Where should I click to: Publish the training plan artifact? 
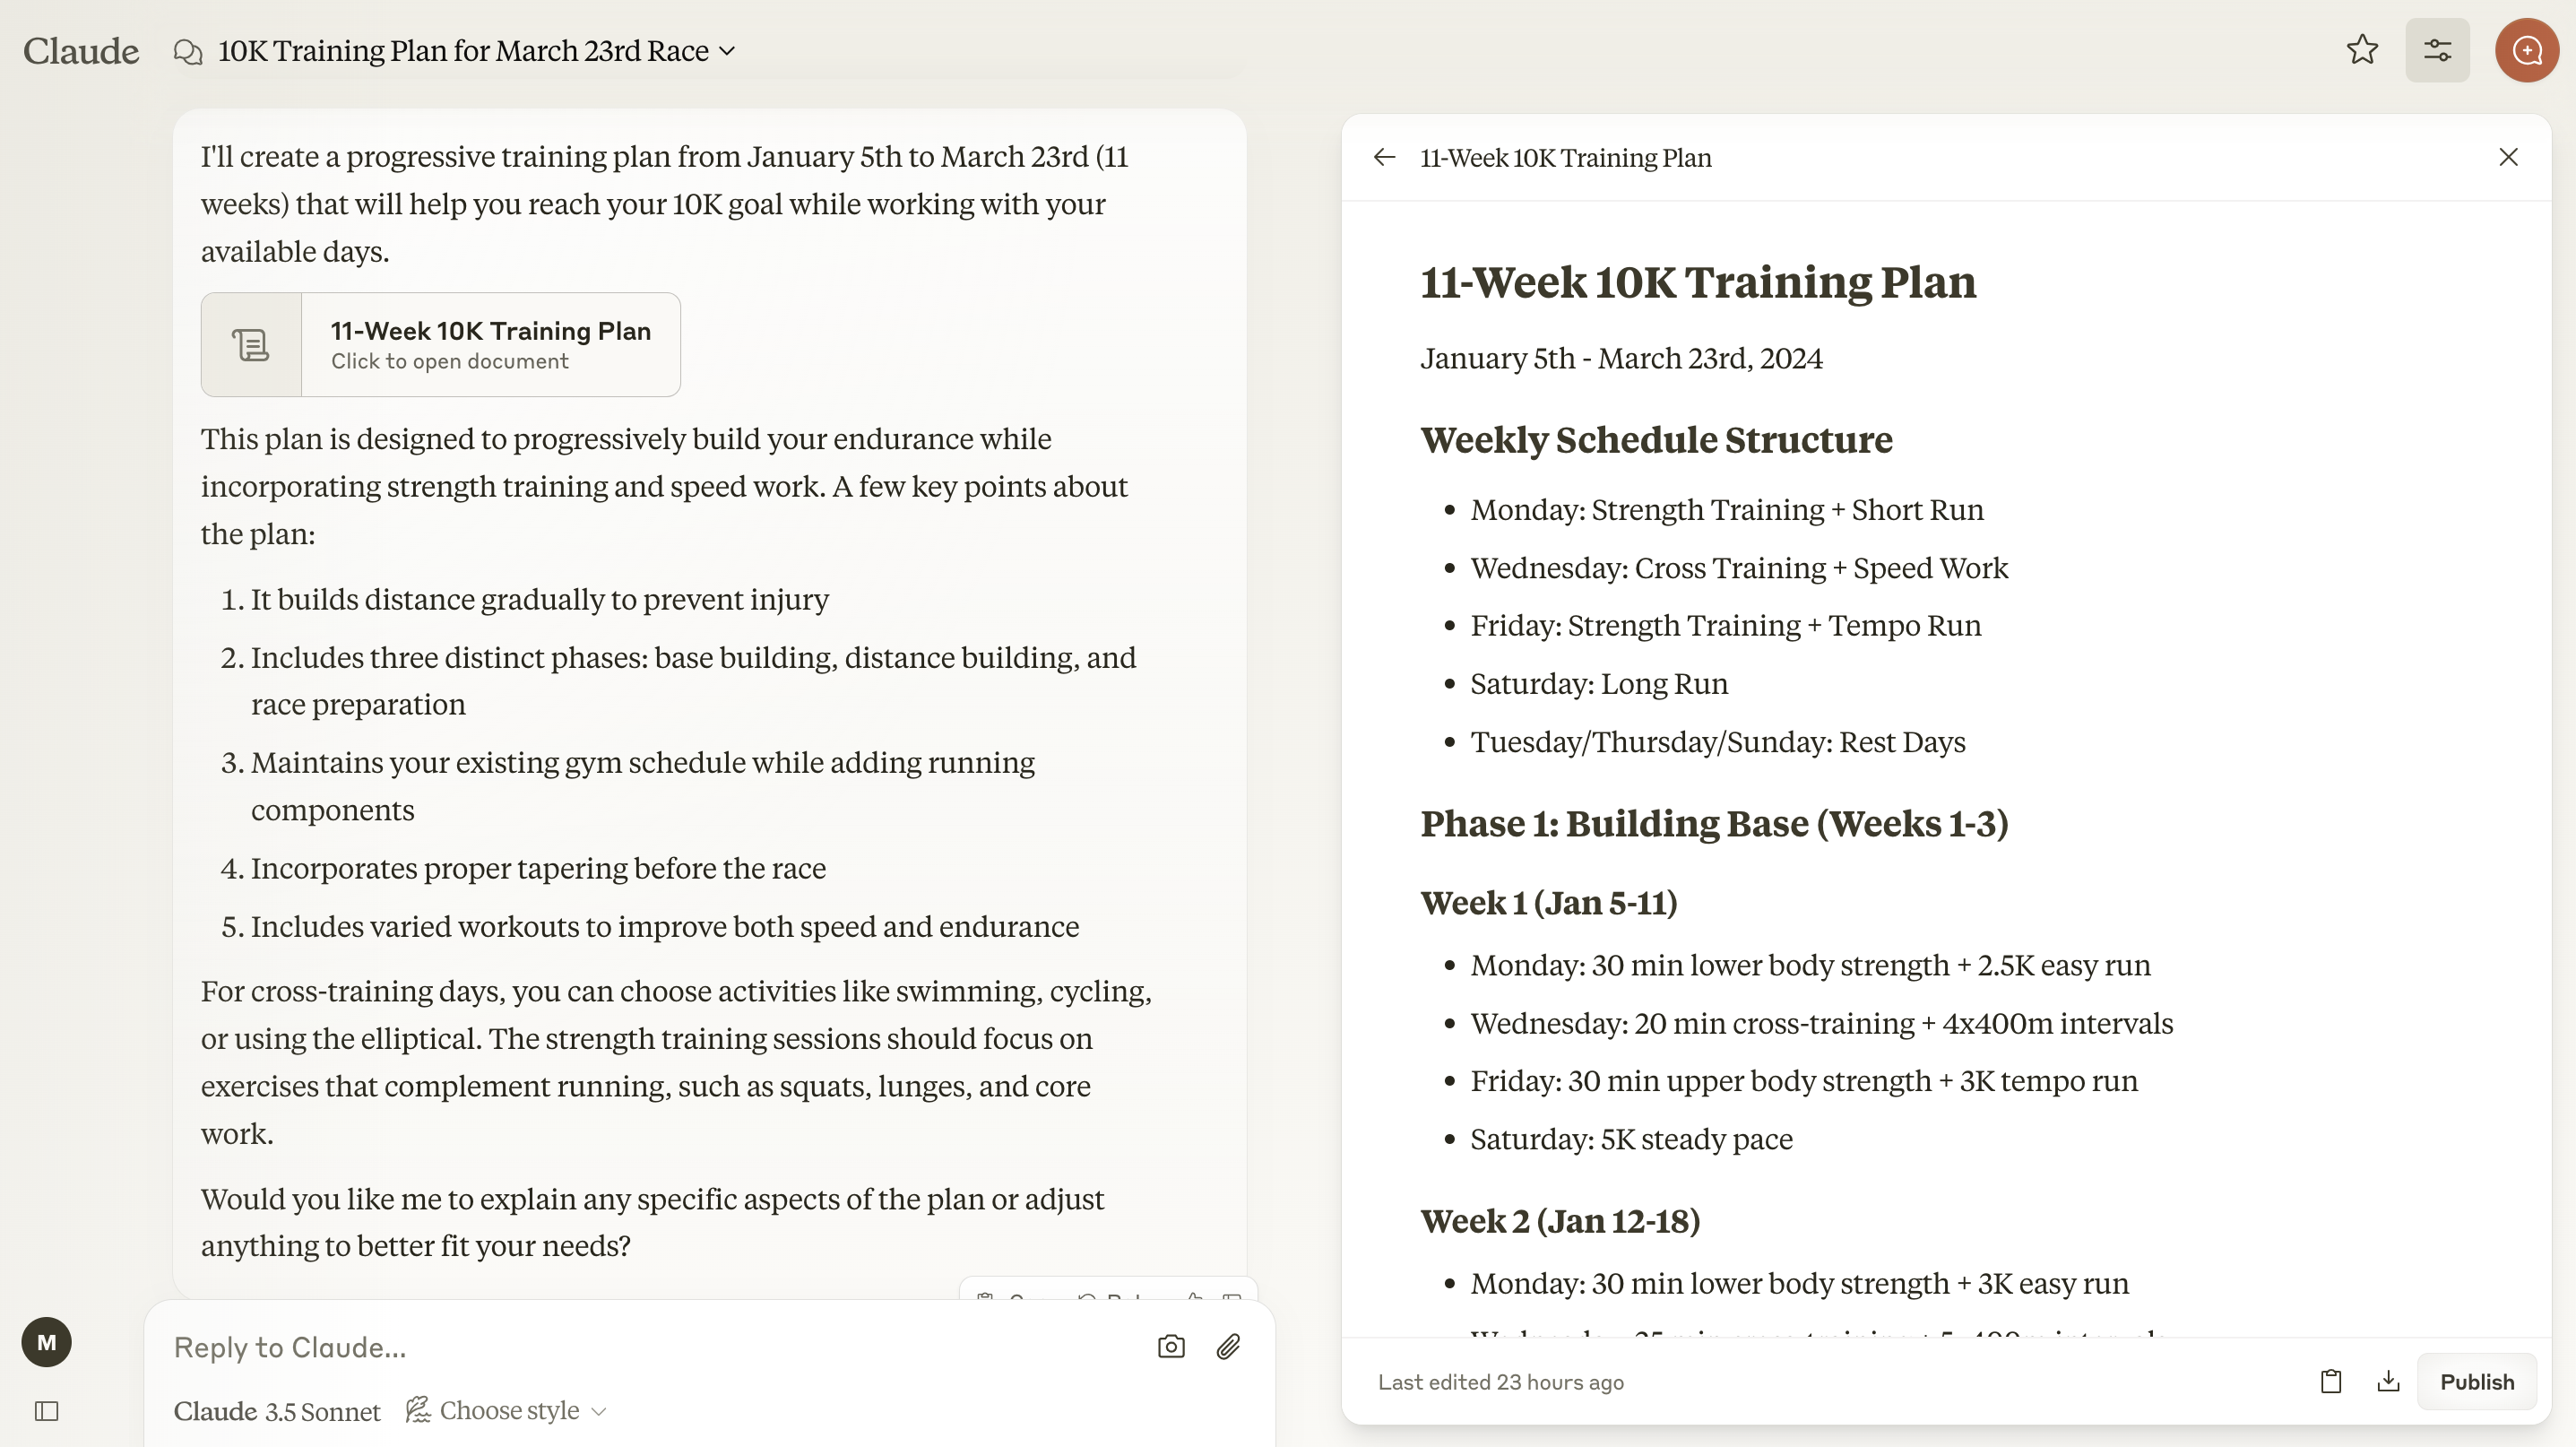coord(2477,1381)
